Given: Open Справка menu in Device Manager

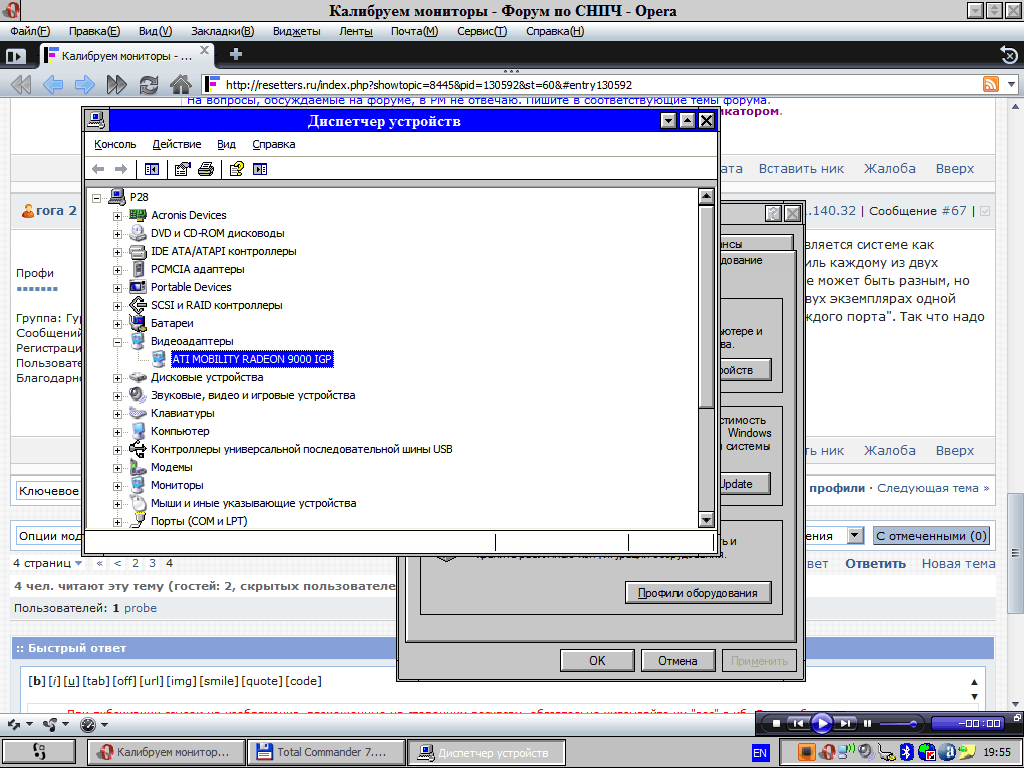Looking at the screenshot, I should tap(274, 144).
